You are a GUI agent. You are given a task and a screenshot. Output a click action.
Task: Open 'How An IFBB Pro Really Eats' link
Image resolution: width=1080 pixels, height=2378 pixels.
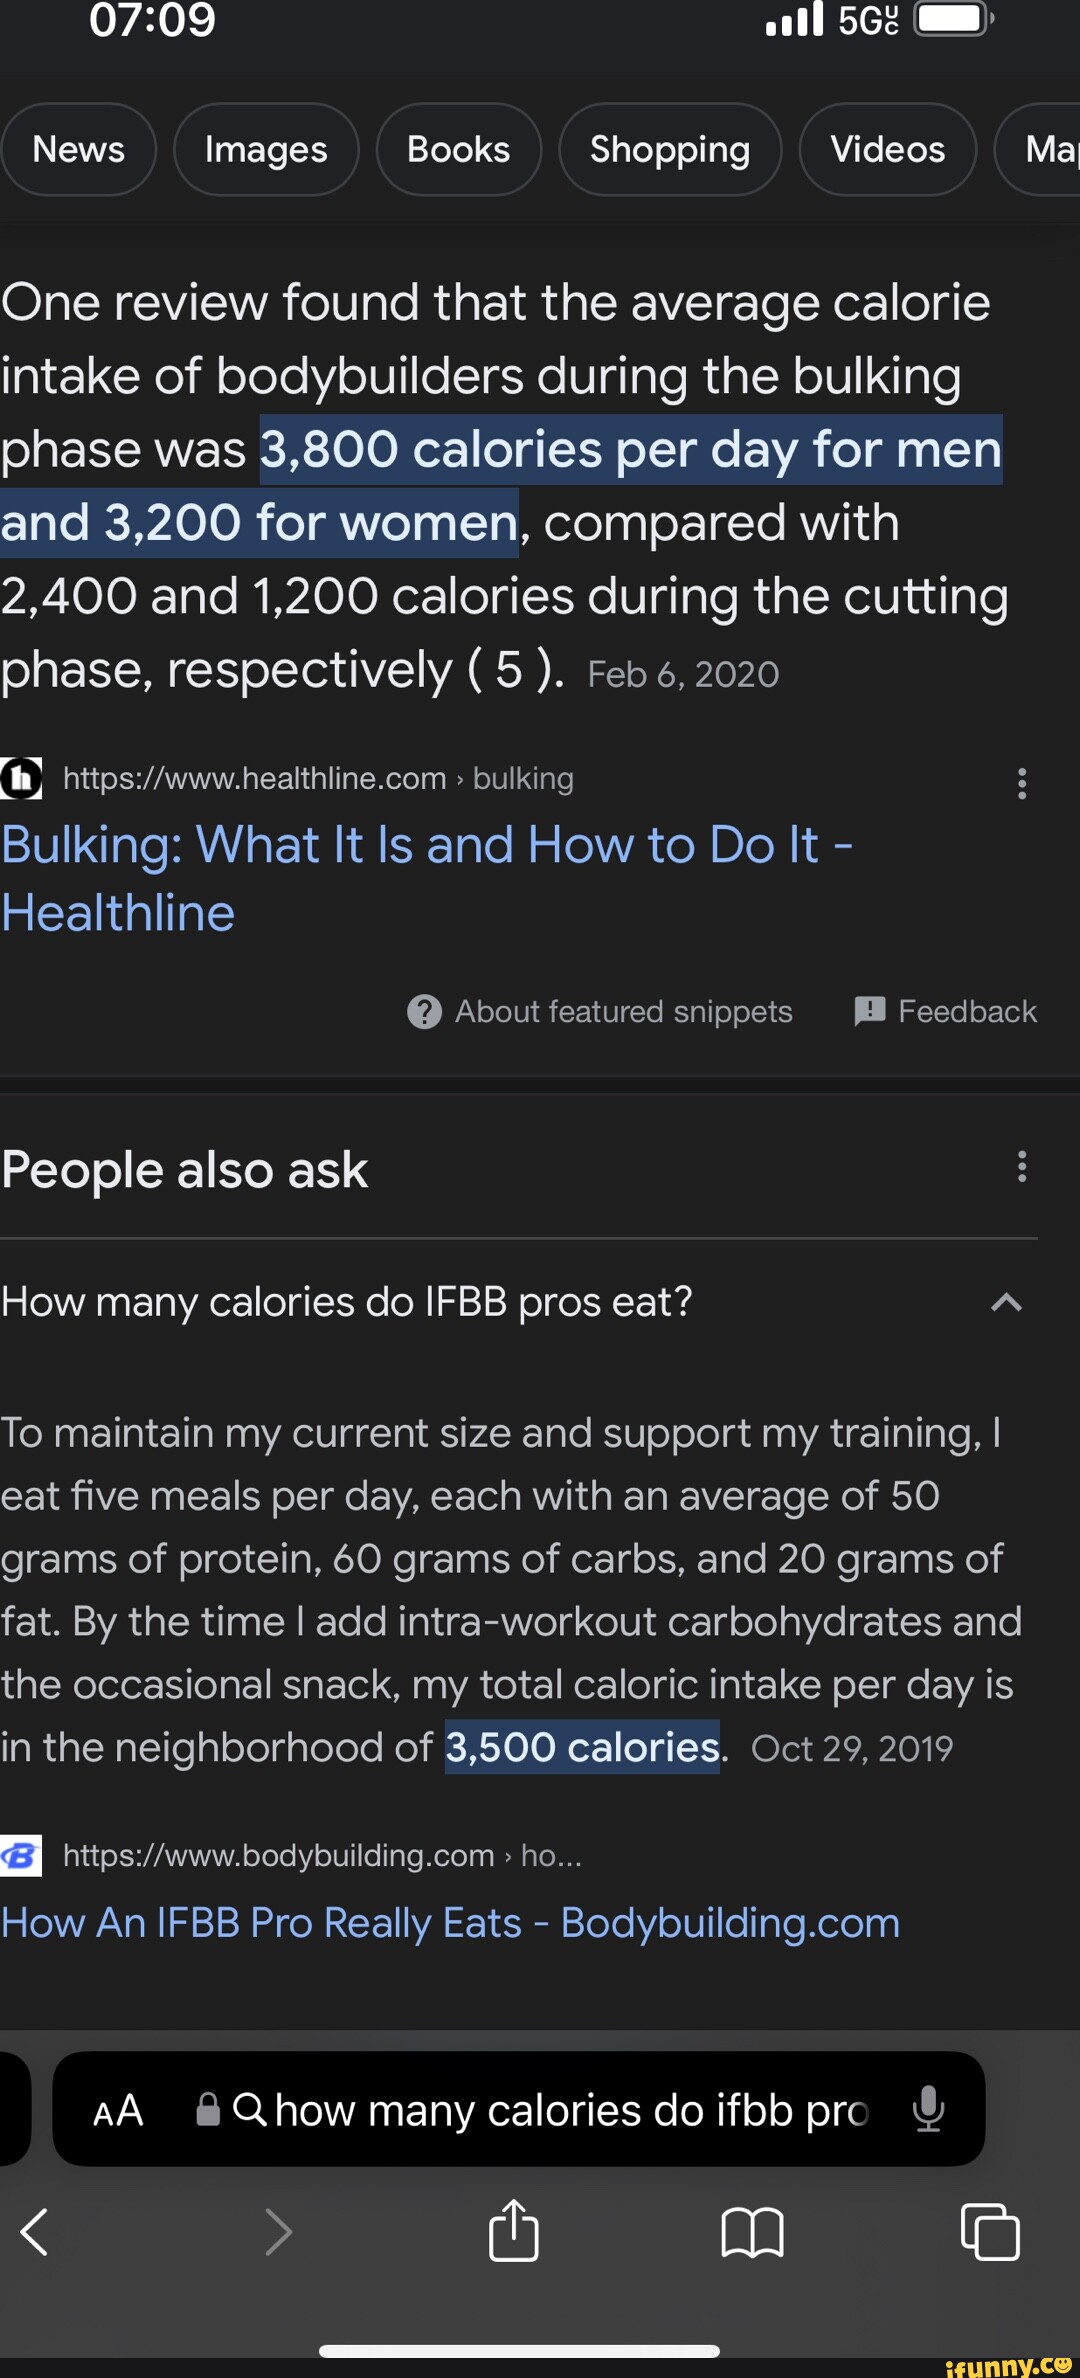coord(450,1923)
